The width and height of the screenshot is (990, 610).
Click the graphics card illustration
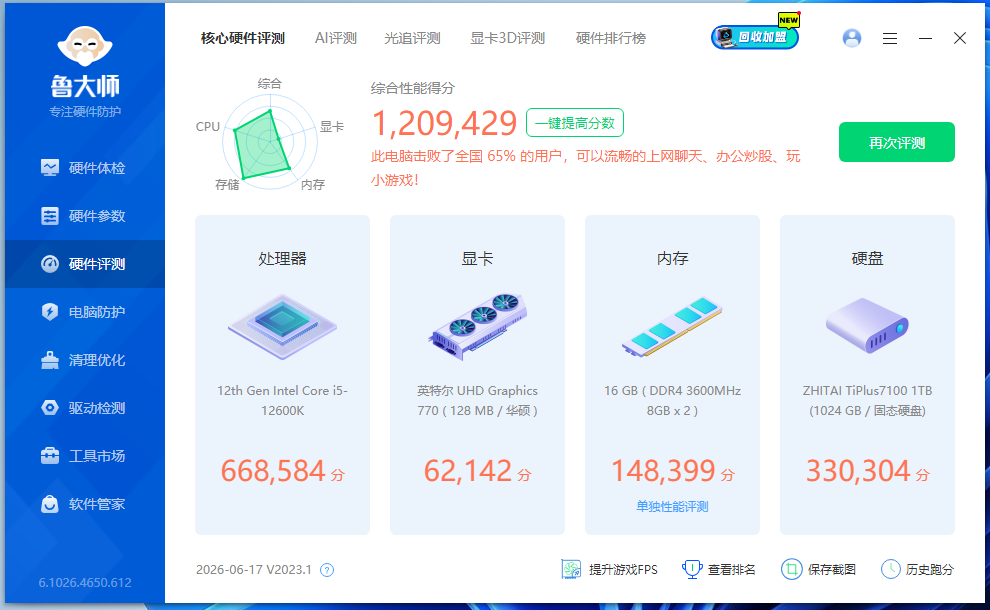tap(478, 326)
